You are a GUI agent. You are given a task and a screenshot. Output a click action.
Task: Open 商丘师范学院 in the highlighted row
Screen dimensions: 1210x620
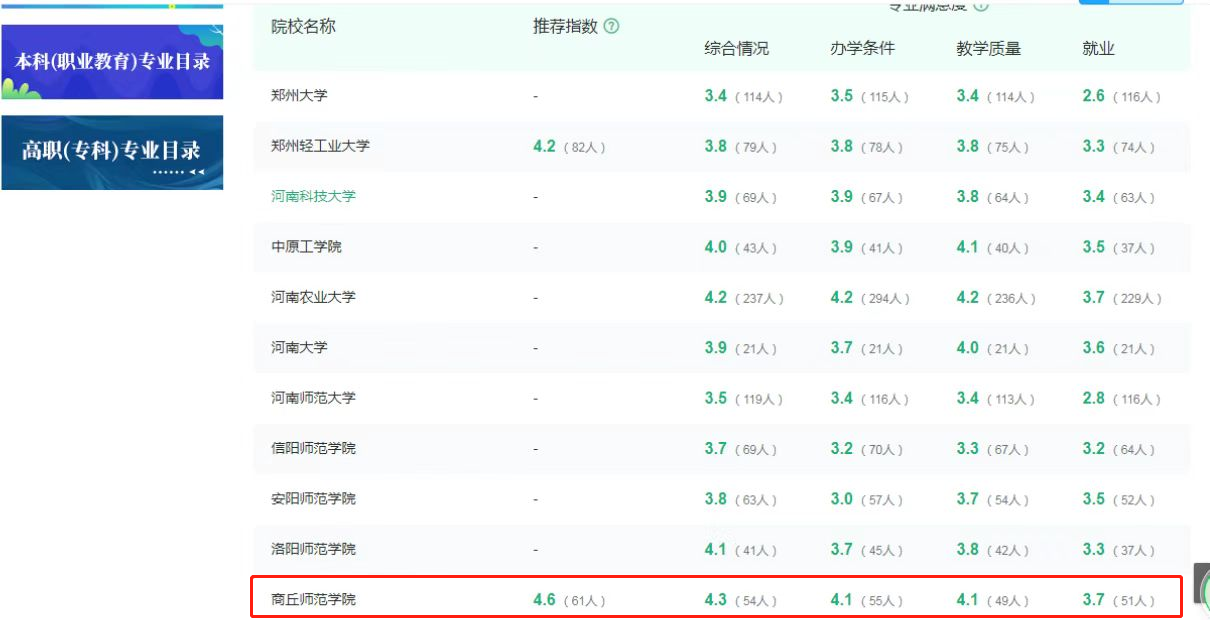313,600
